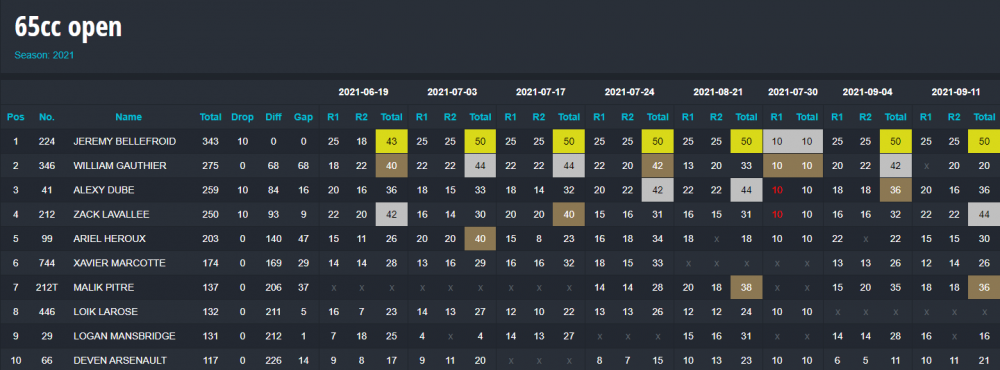The width and height of the screenshot is (1000, 370).
Task: Click the Drop column header
Action: coord(242,117)
